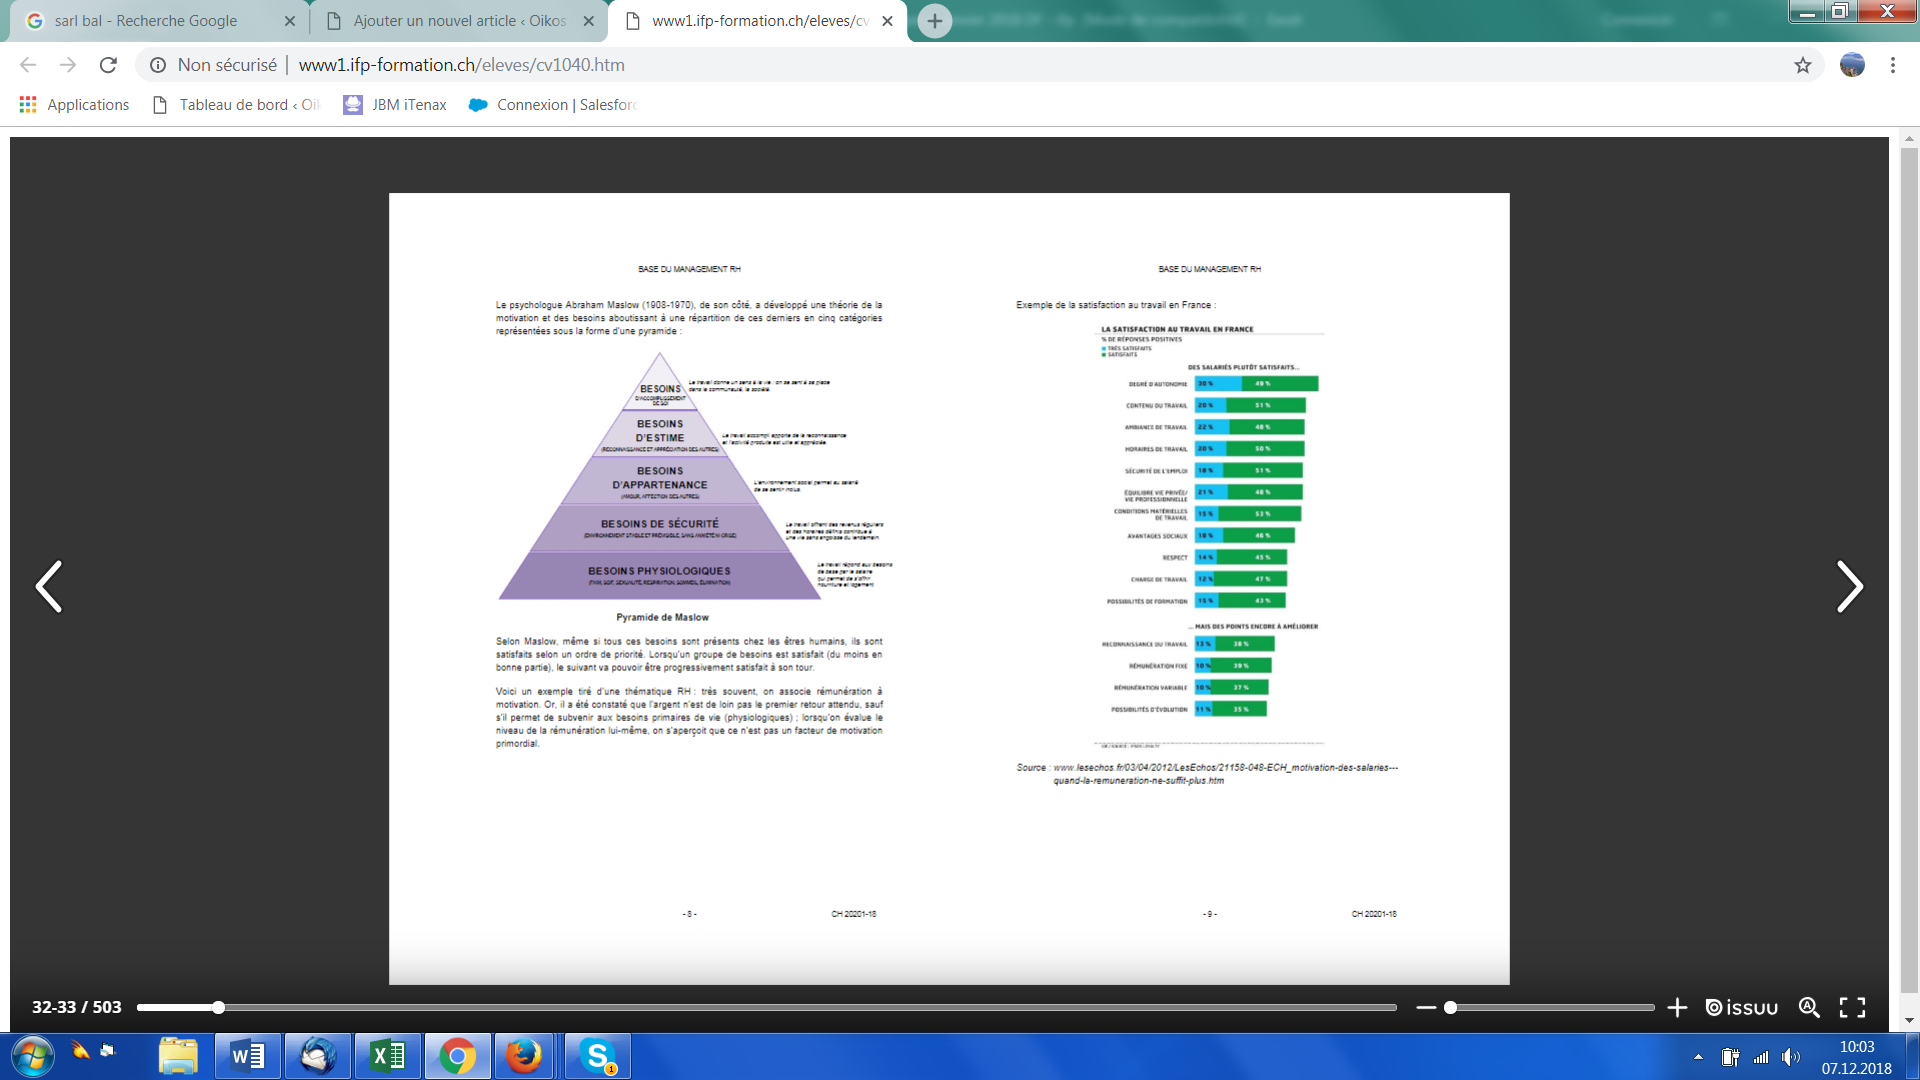Show hidden system tray icons

(x=1698, y=1057)
